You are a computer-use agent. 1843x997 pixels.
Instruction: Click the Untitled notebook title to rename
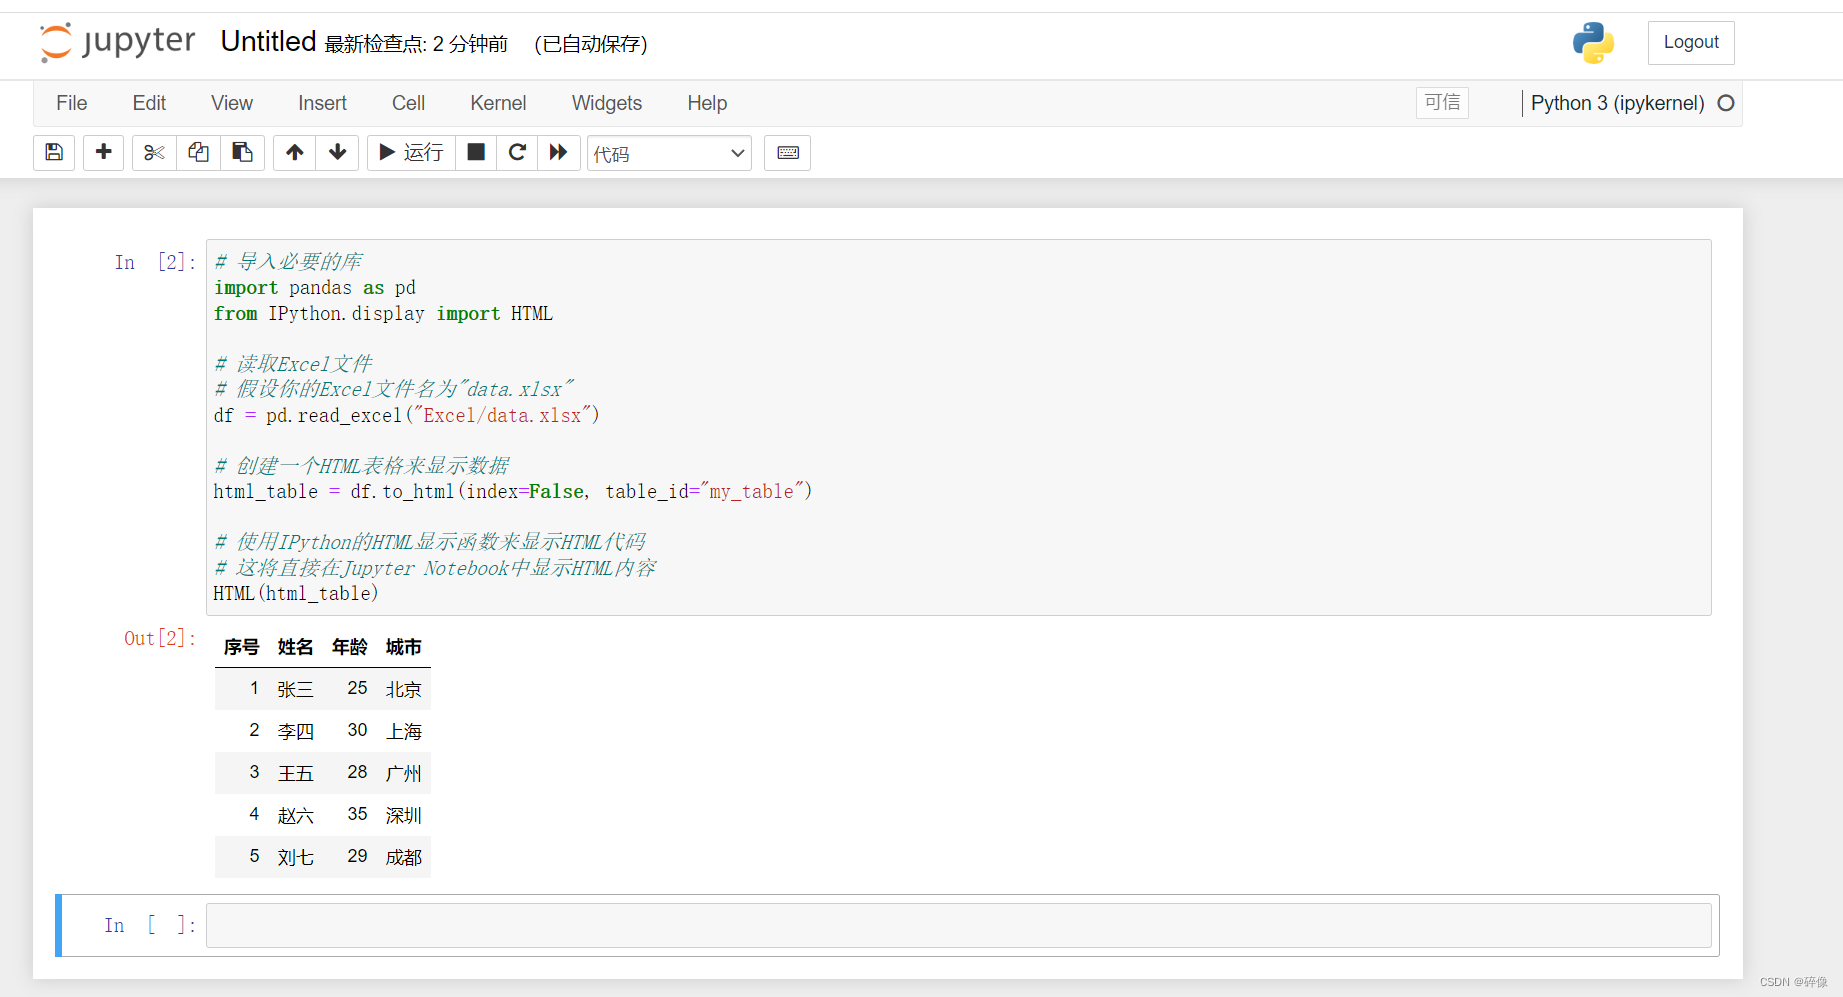tap(267, 41)
